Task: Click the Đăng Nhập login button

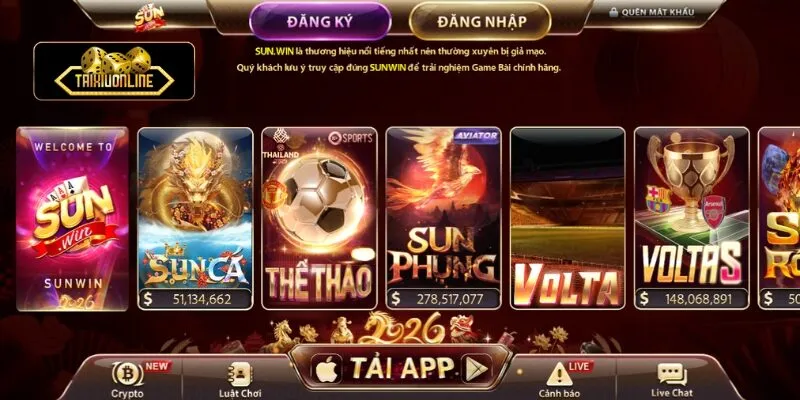Action: [481, 21]
